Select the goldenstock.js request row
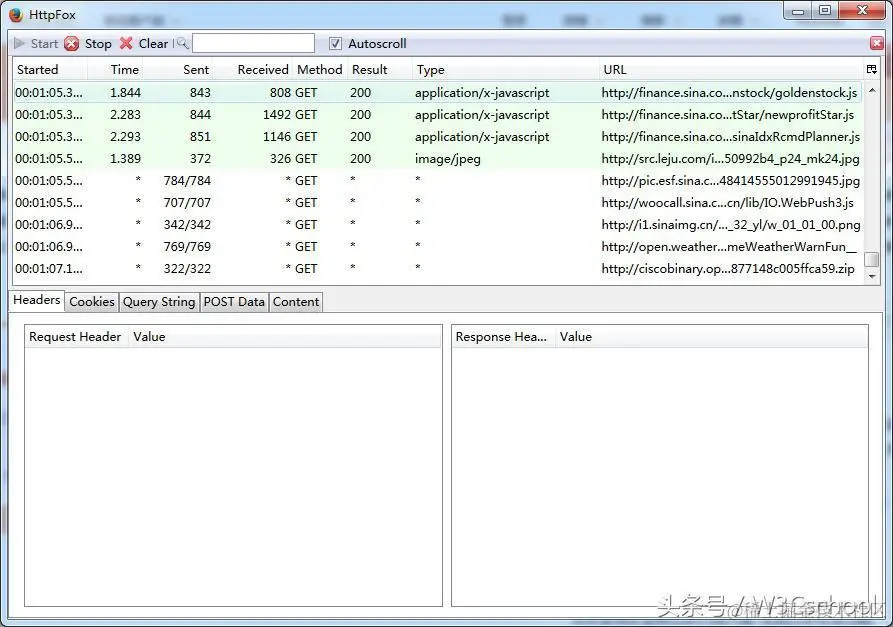Screen dimensions: 893x627 click(x=437, y=92)
